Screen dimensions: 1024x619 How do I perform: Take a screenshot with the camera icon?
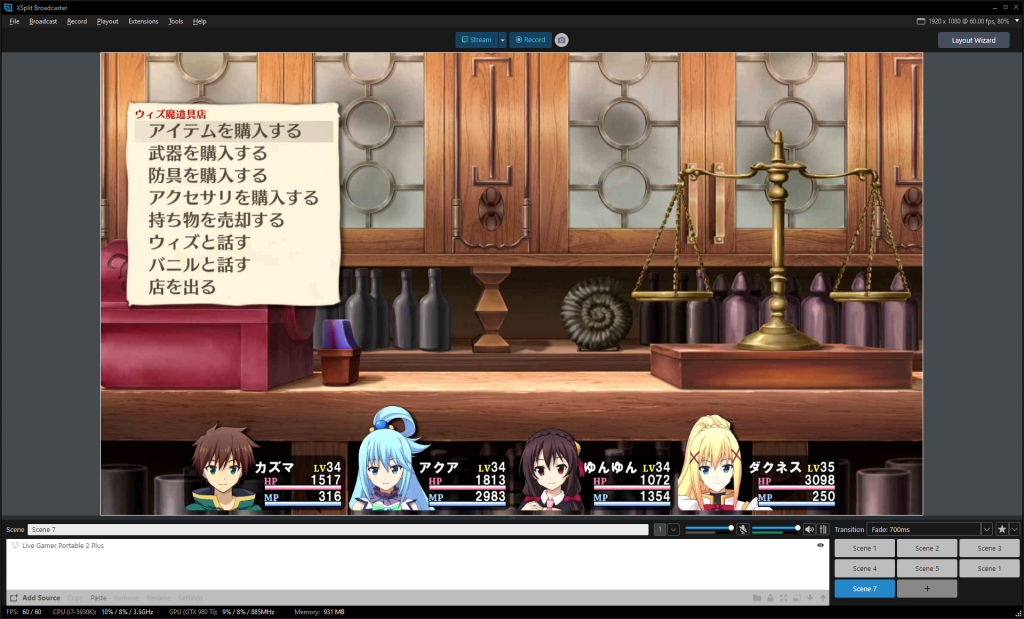pos(561,40)
